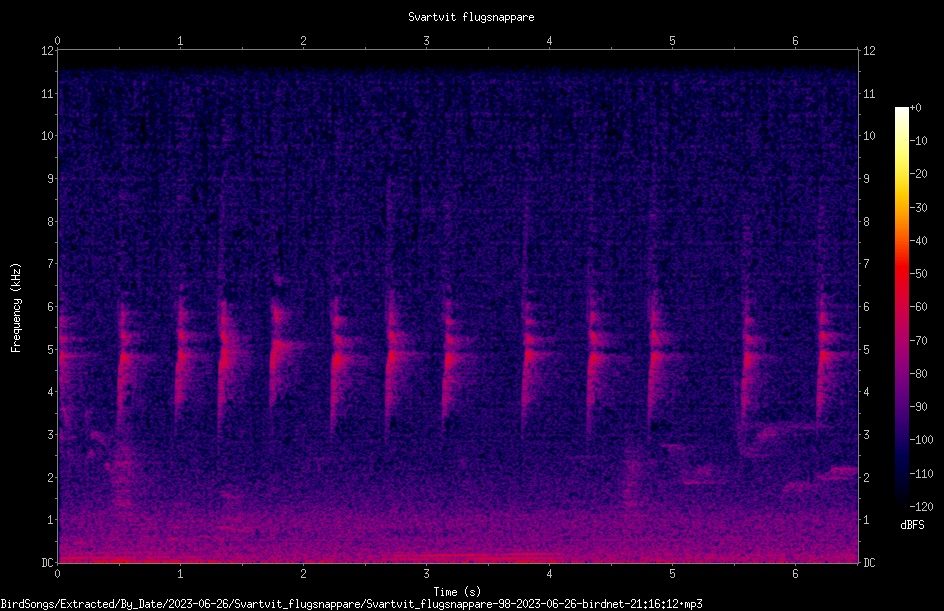Click the '-90' value on color scale

(918, 406)
